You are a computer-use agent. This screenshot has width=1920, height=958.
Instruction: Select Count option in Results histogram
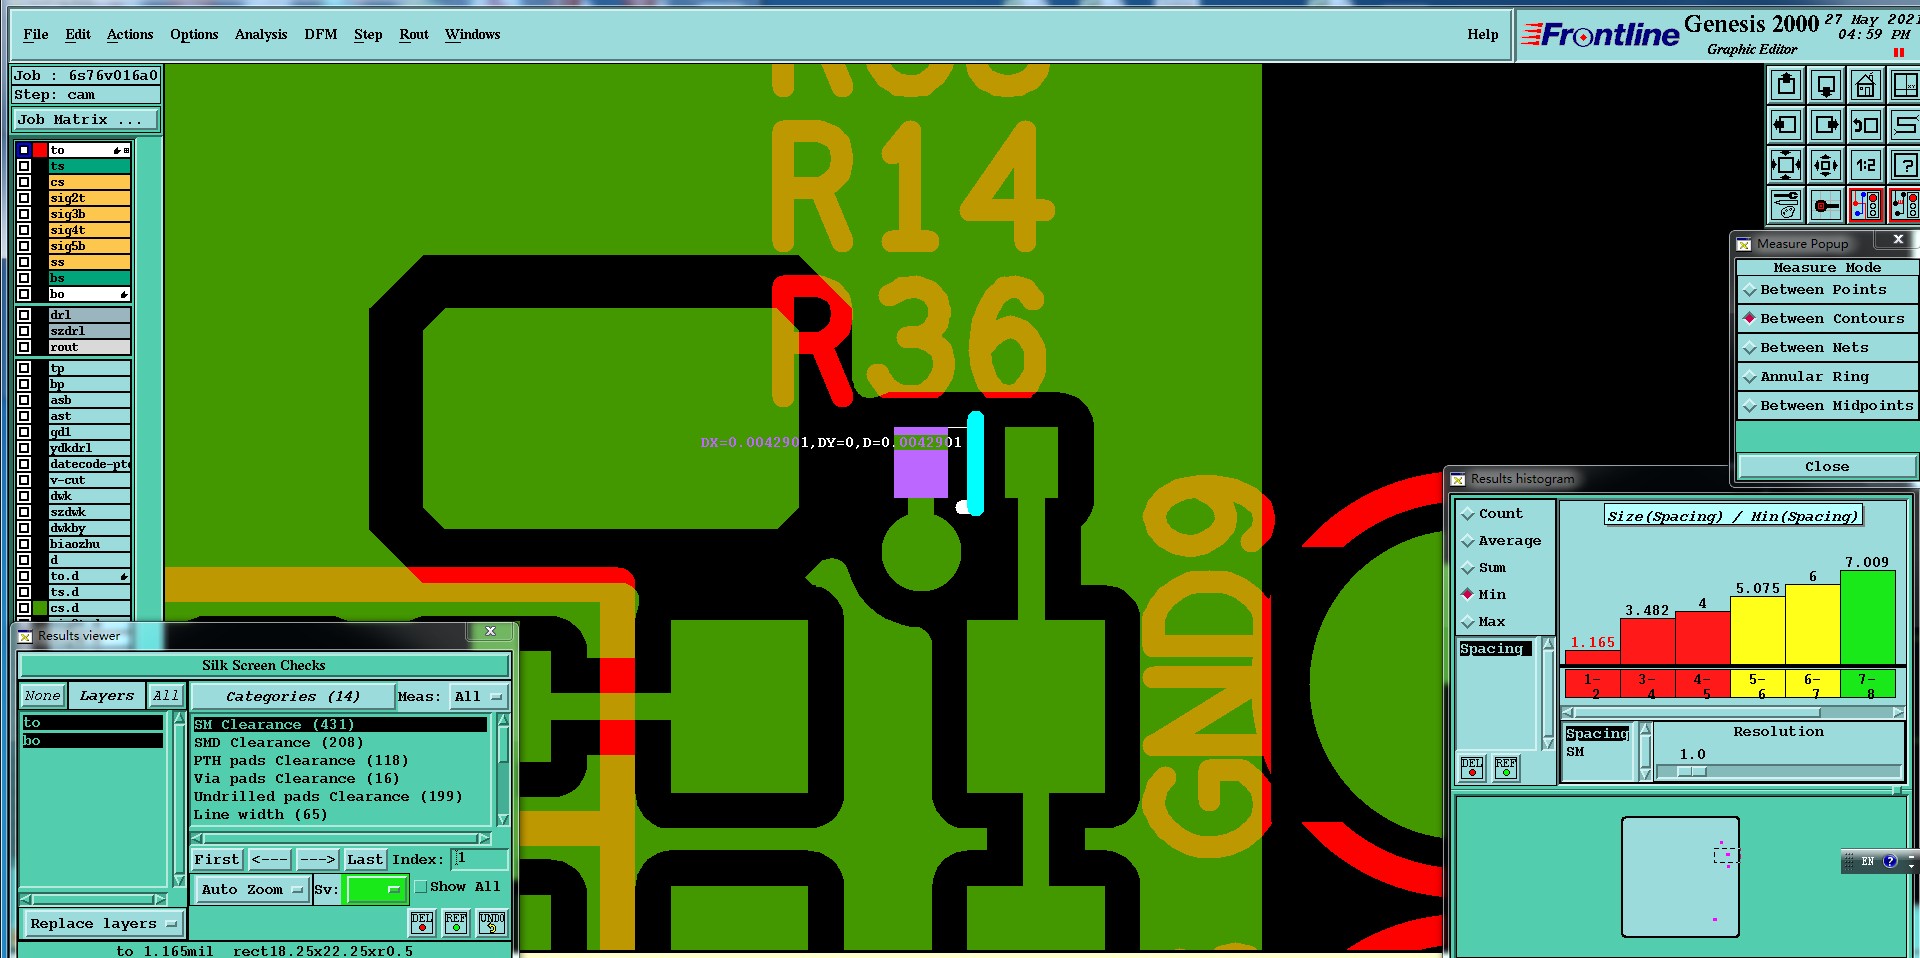tap(1492, 514)
